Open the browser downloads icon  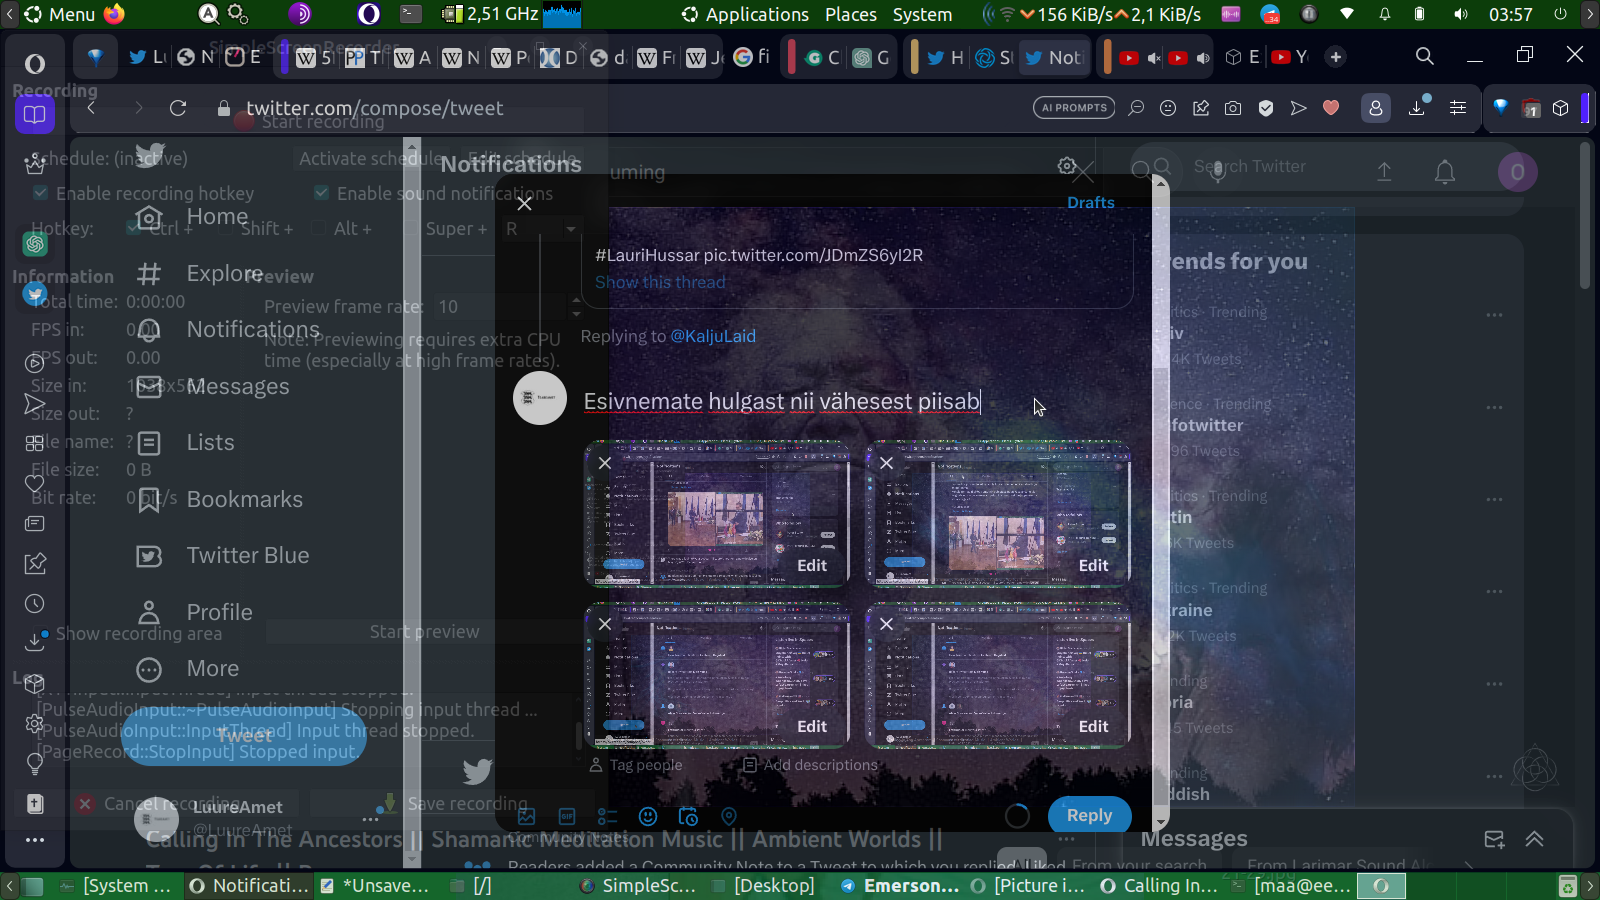(1417, 108)
